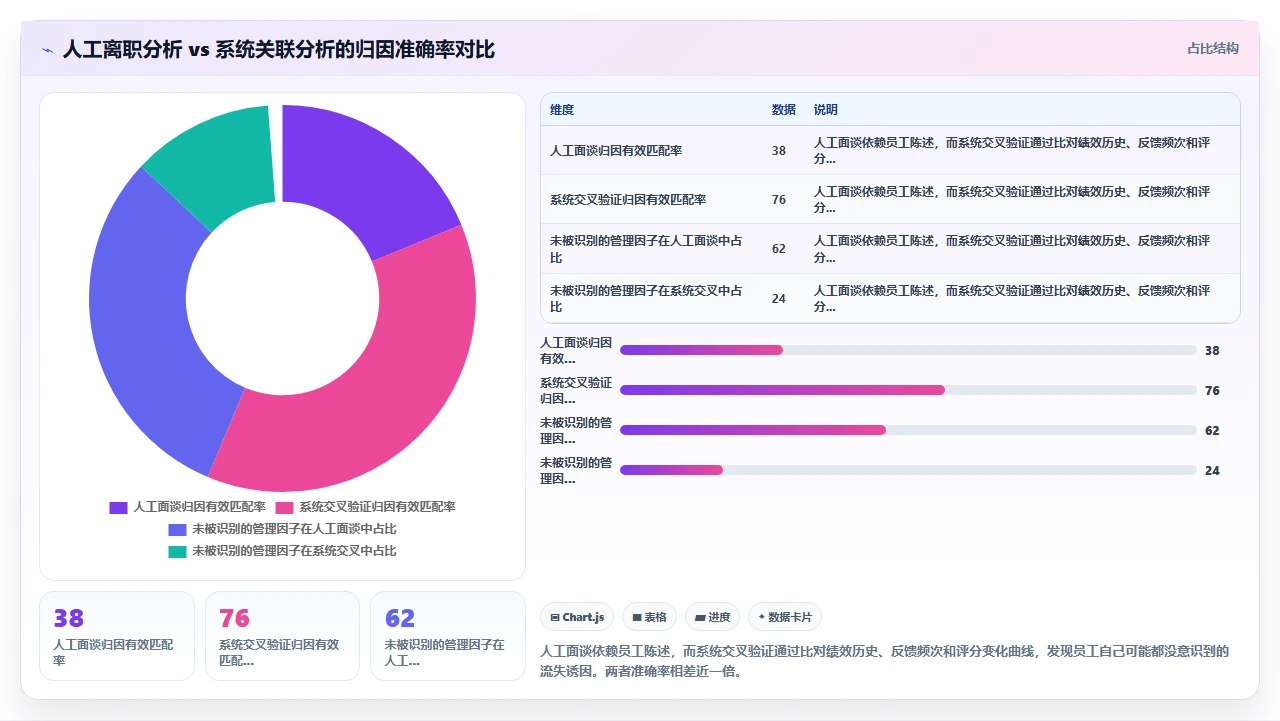Click the progress bar valued 24

908,470
